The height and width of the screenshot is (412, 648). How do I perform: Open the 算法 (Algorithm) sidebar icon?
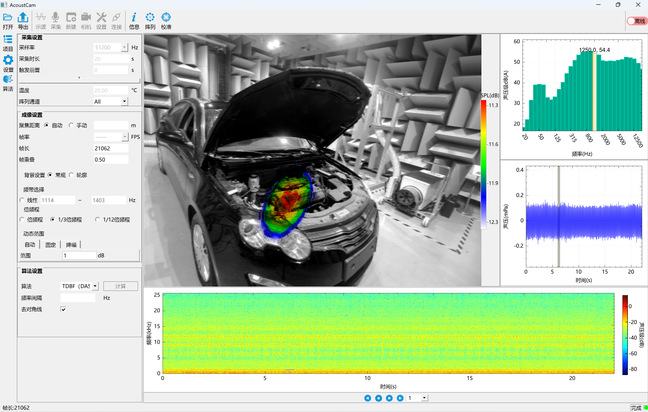8,82
